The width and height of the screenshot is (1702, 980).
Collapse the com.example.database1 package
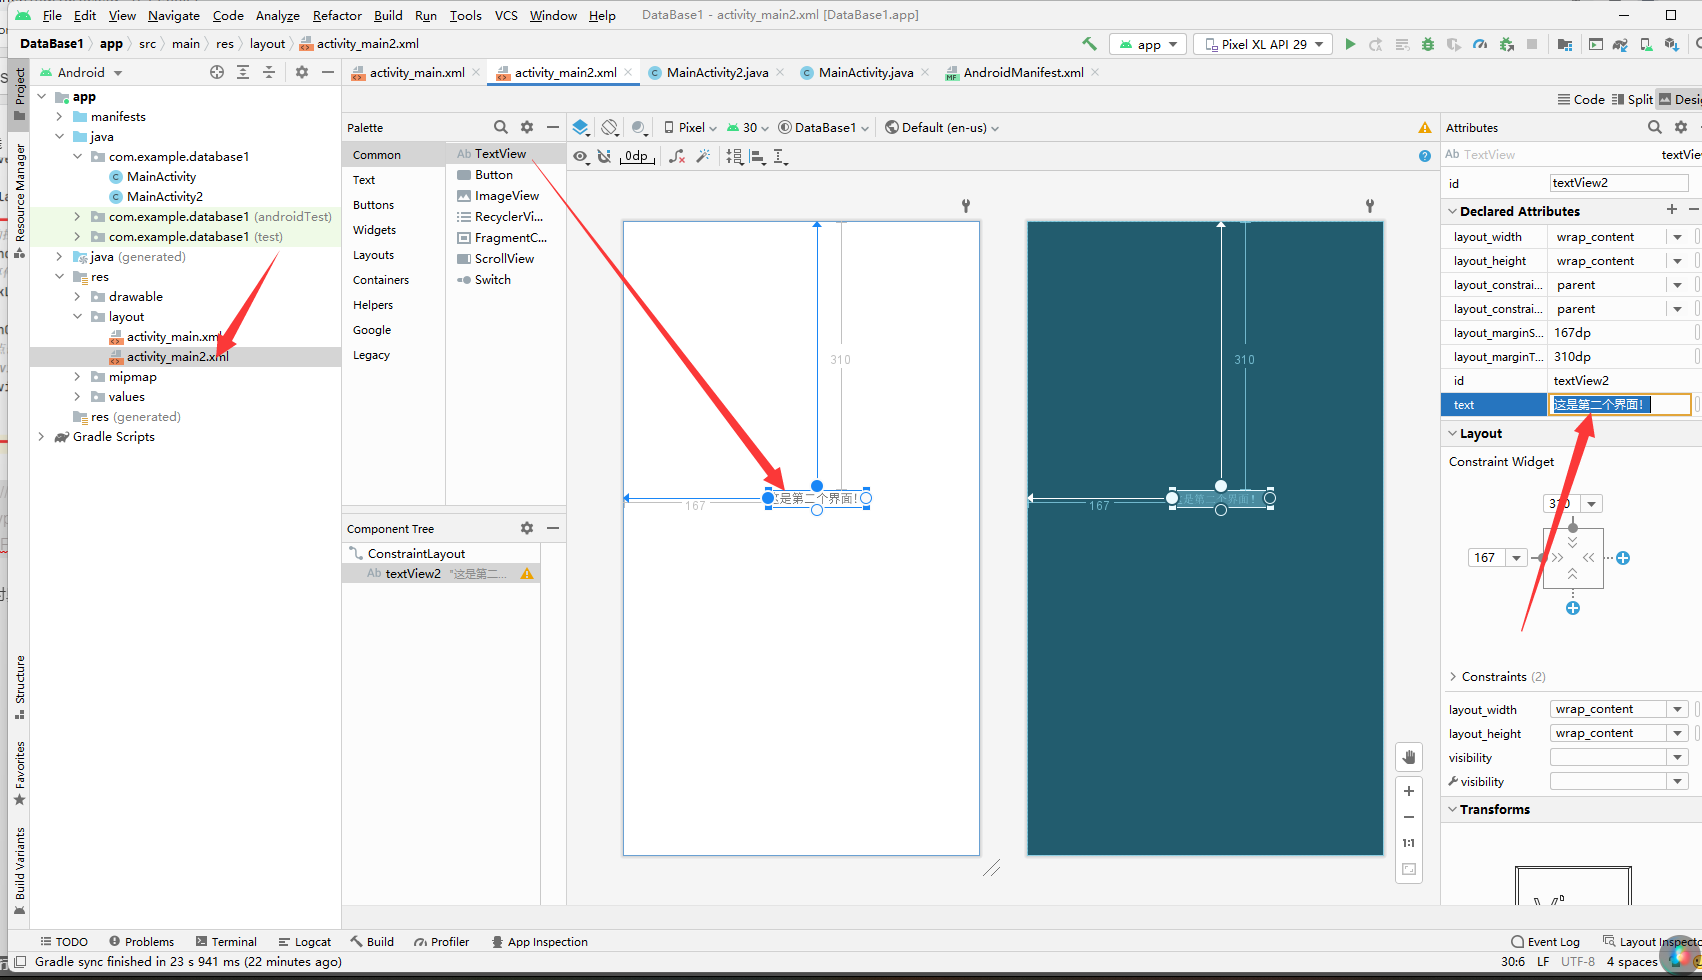coord(77,156)
